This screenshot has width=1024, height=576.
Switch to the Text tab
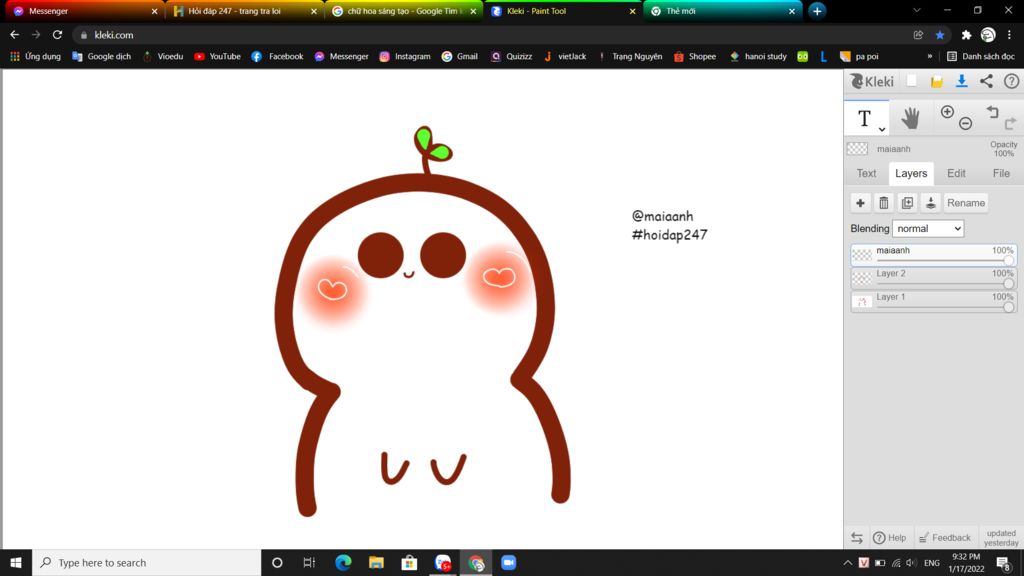pos(866,173)
